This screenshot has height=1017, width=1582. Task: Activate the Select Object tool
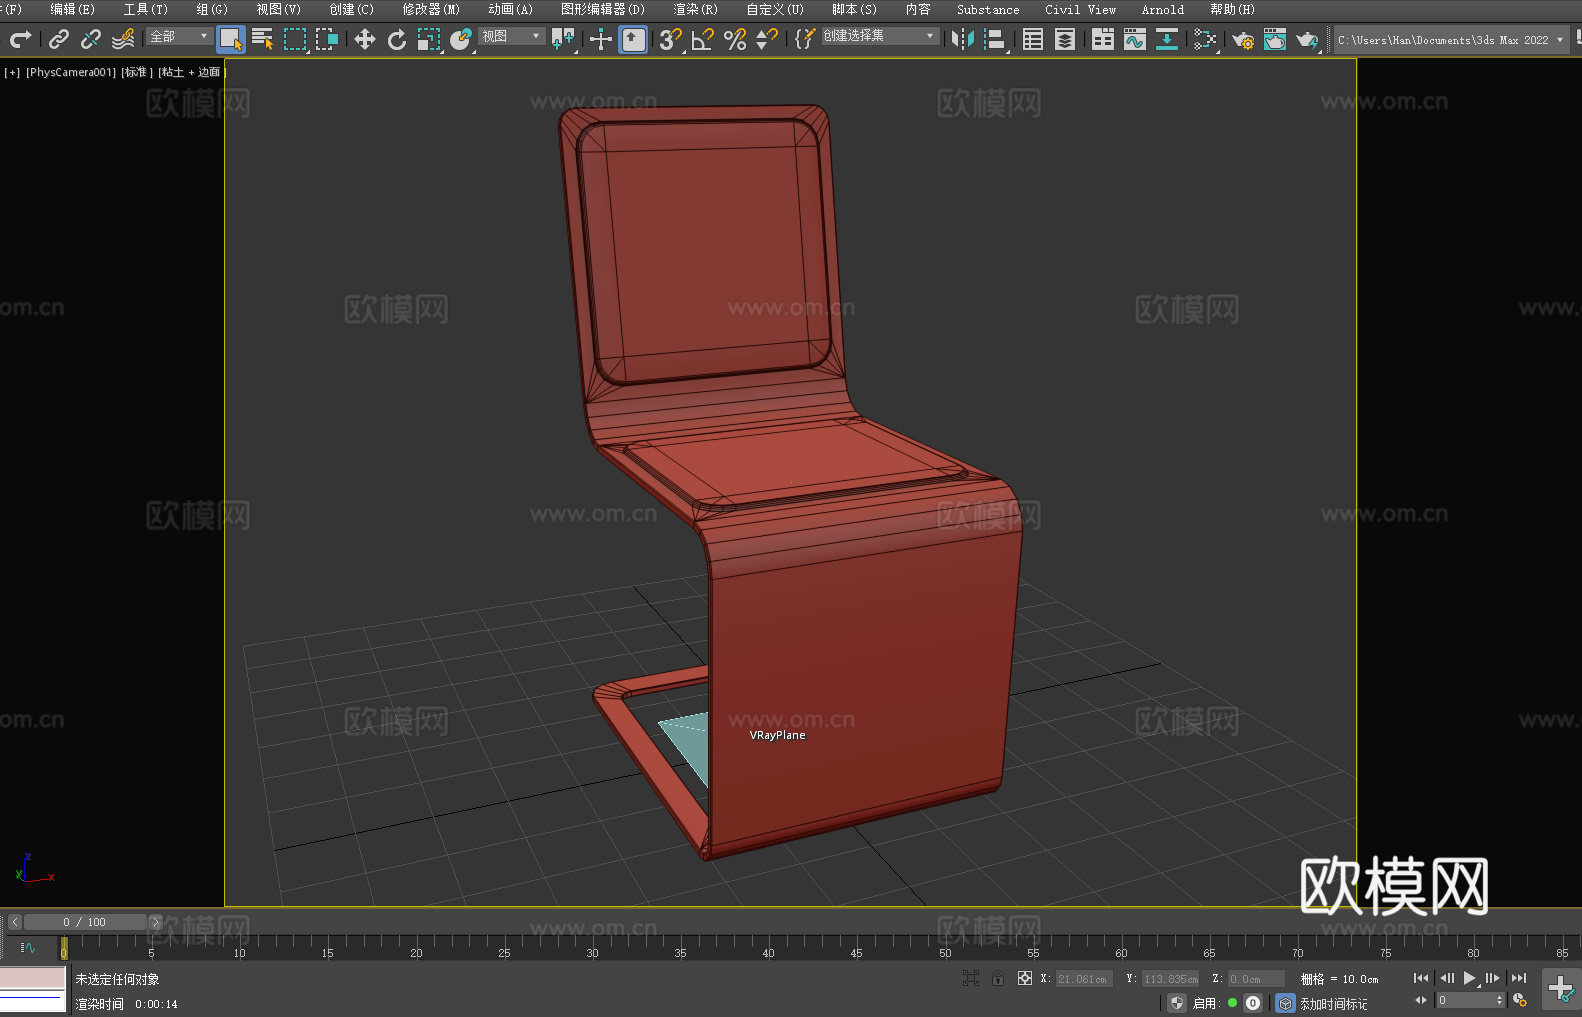(x=231, y=39)
